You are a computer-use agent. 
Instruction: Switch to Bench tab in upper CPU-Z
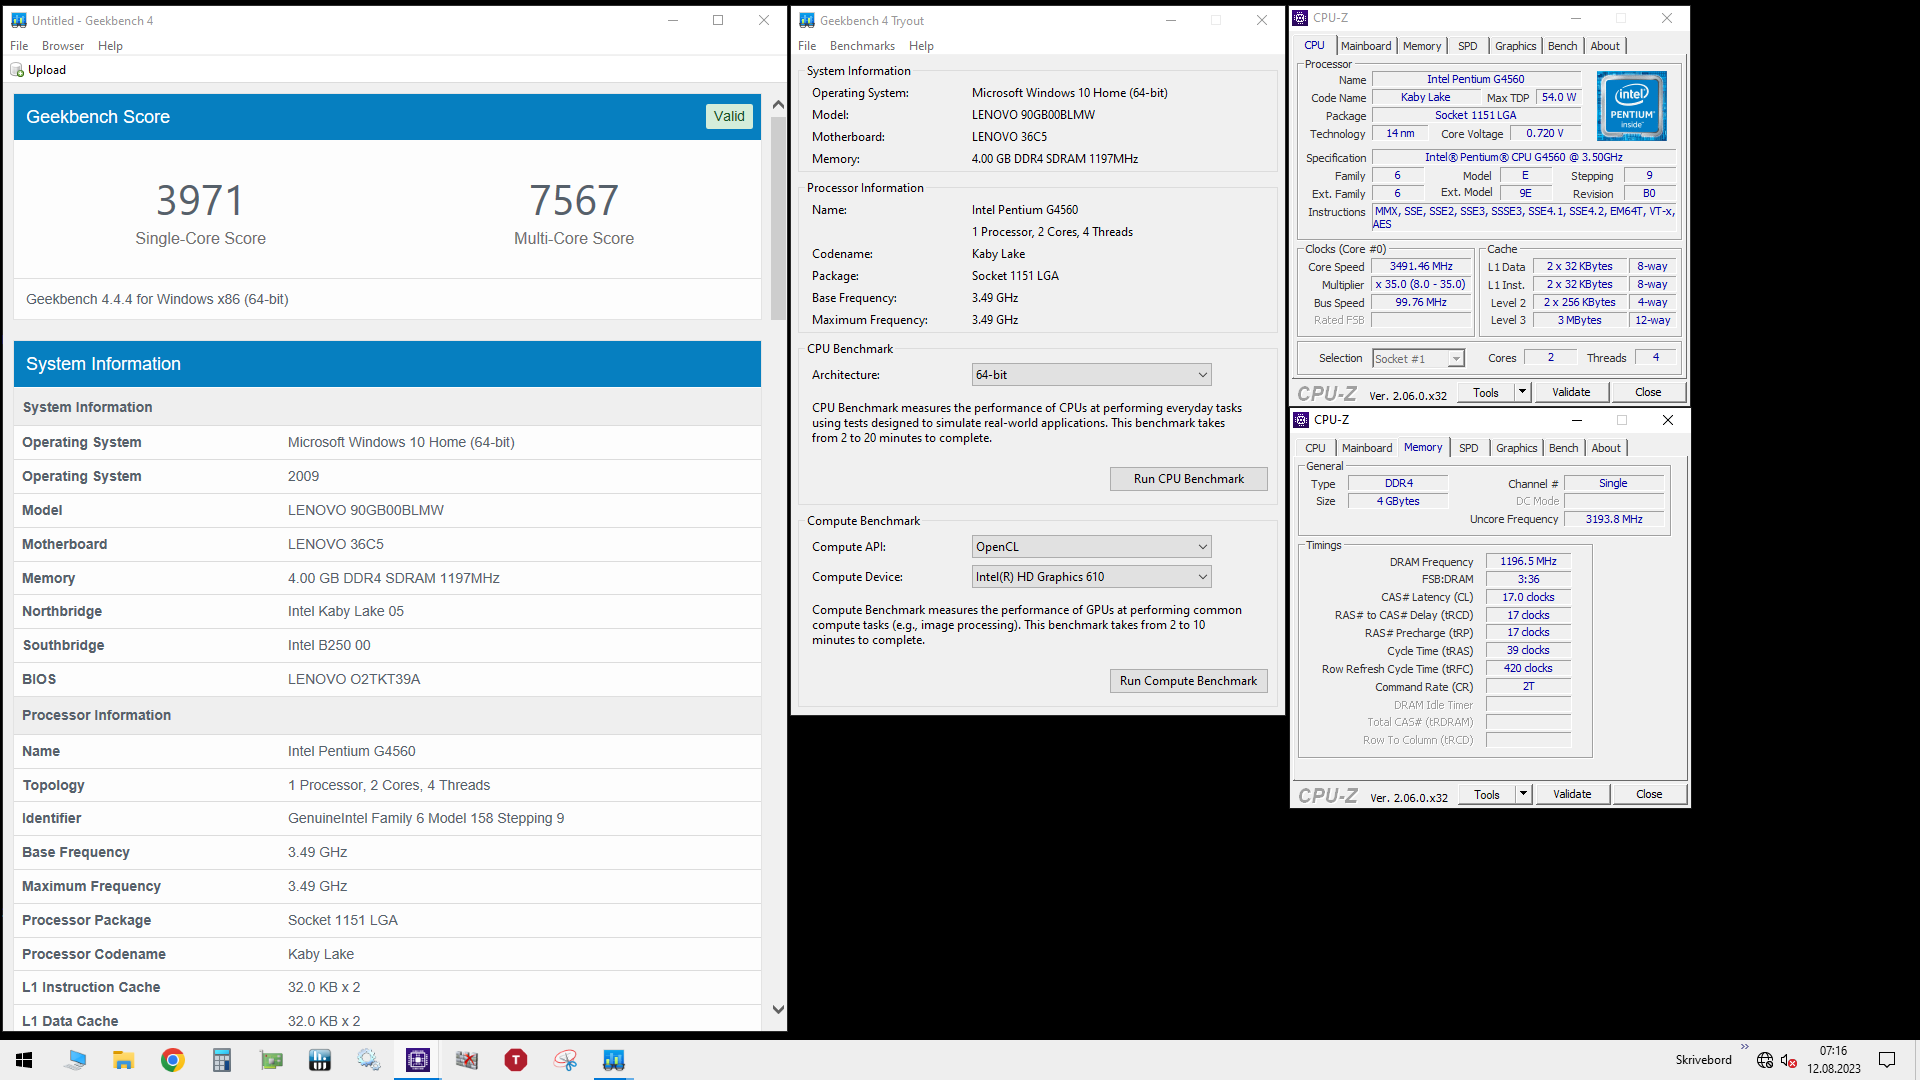click(1562, 46)
